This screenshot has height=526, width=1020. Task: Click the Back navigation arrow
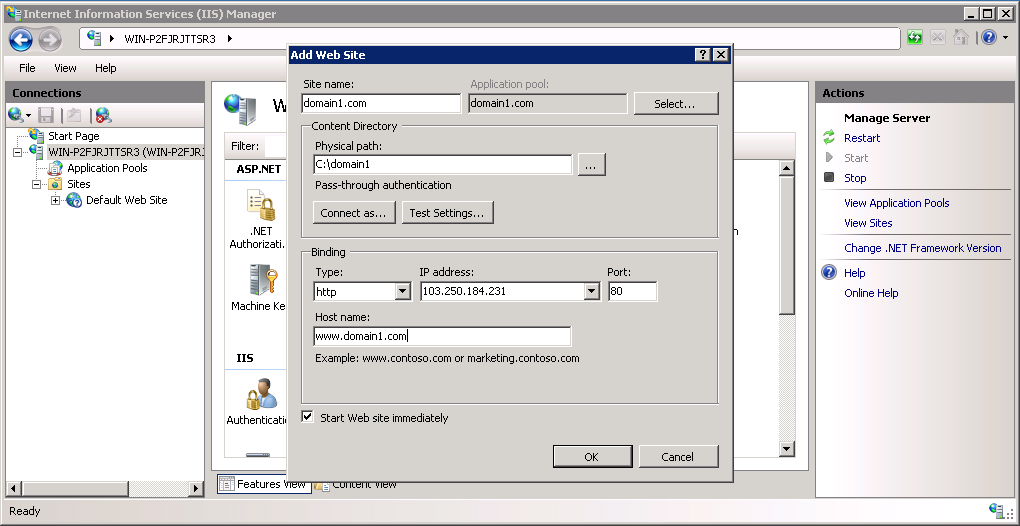[20, 39]
